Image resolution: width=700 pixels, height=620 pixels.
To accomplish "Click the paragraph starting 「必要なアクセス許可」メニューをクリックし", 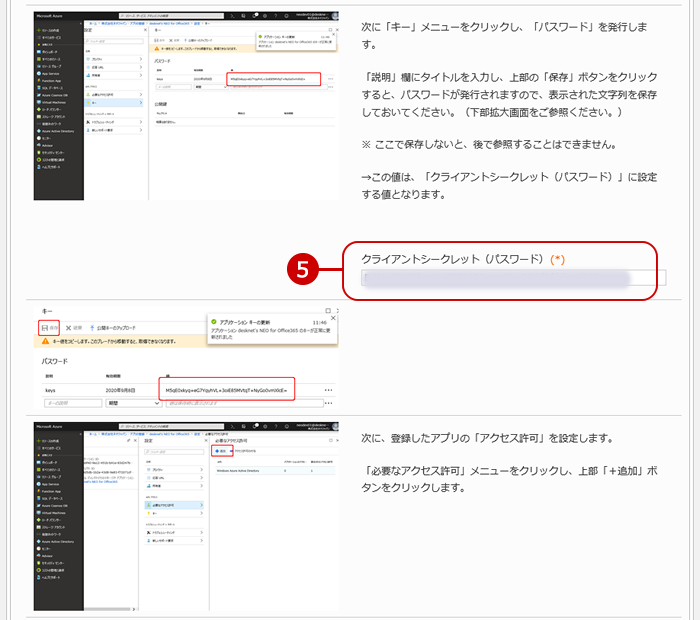I will coord(509,479).
